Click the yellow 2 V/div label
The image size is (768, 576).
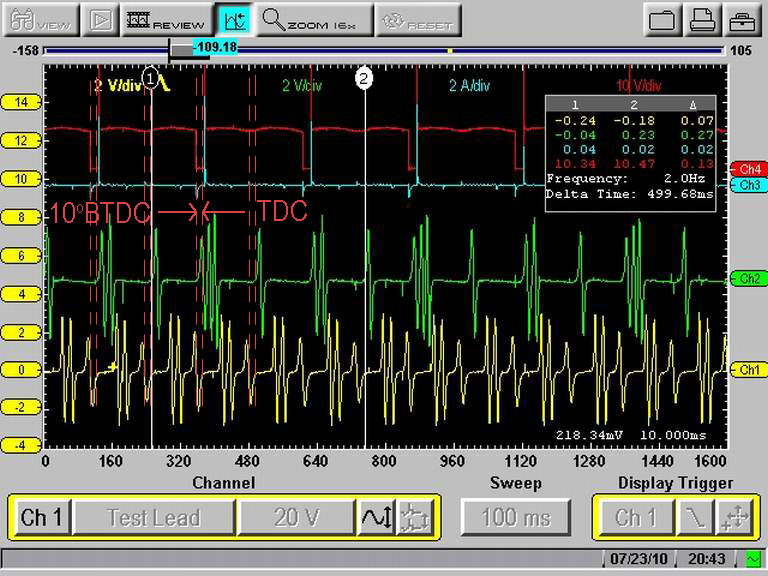(118, 86)
